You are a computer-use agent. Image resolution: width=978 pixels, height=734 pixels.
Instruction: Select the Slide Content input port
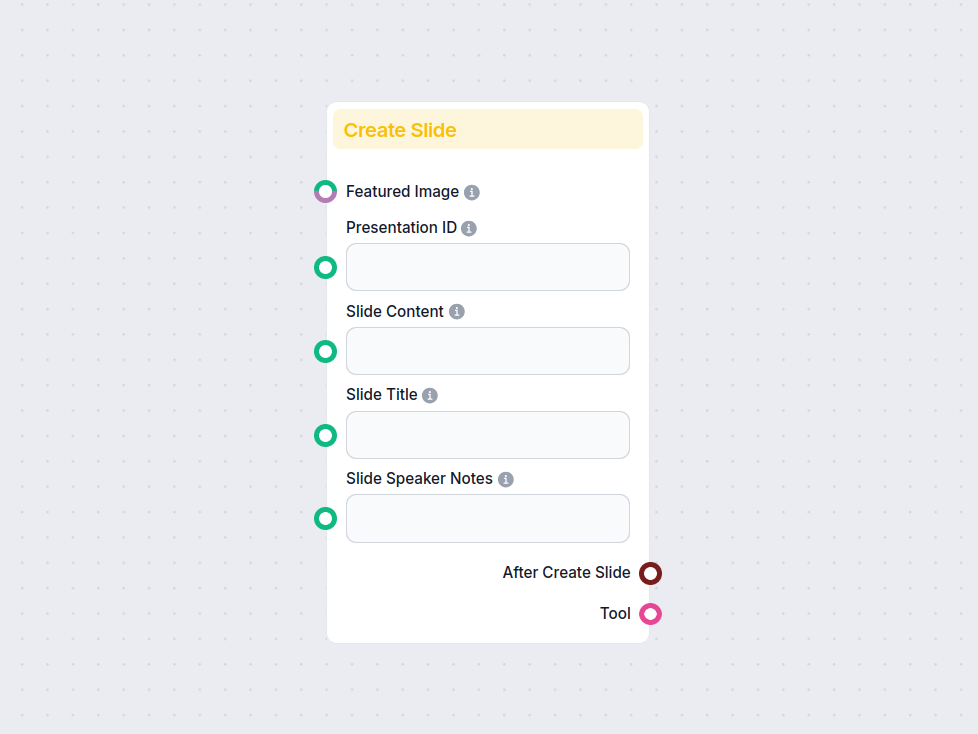pyautogui.click(x=324, y=351)
